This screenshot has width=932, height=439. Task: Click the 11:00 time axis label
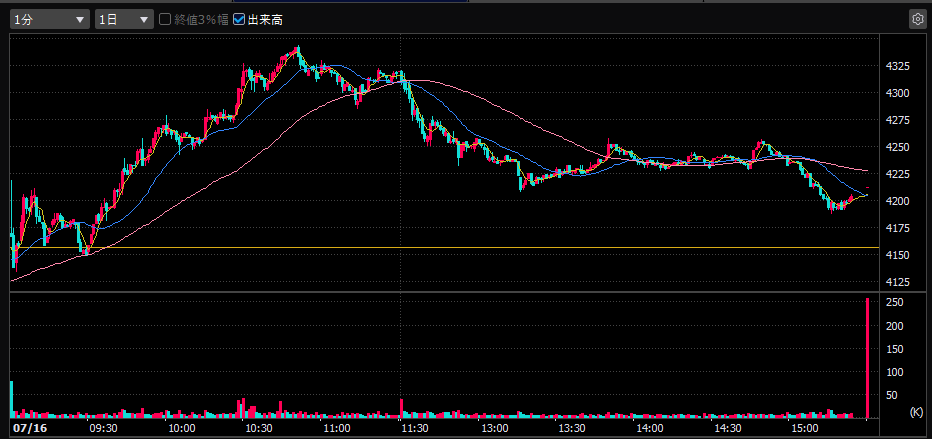[x=337, y=428]
